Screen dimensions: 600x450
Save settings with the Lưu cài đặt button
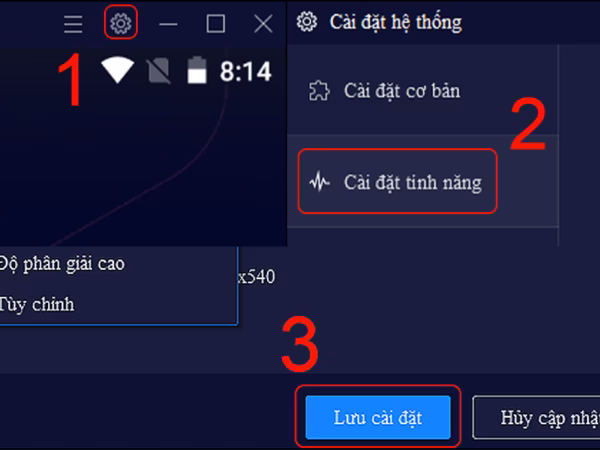click(x=378, y=417)
